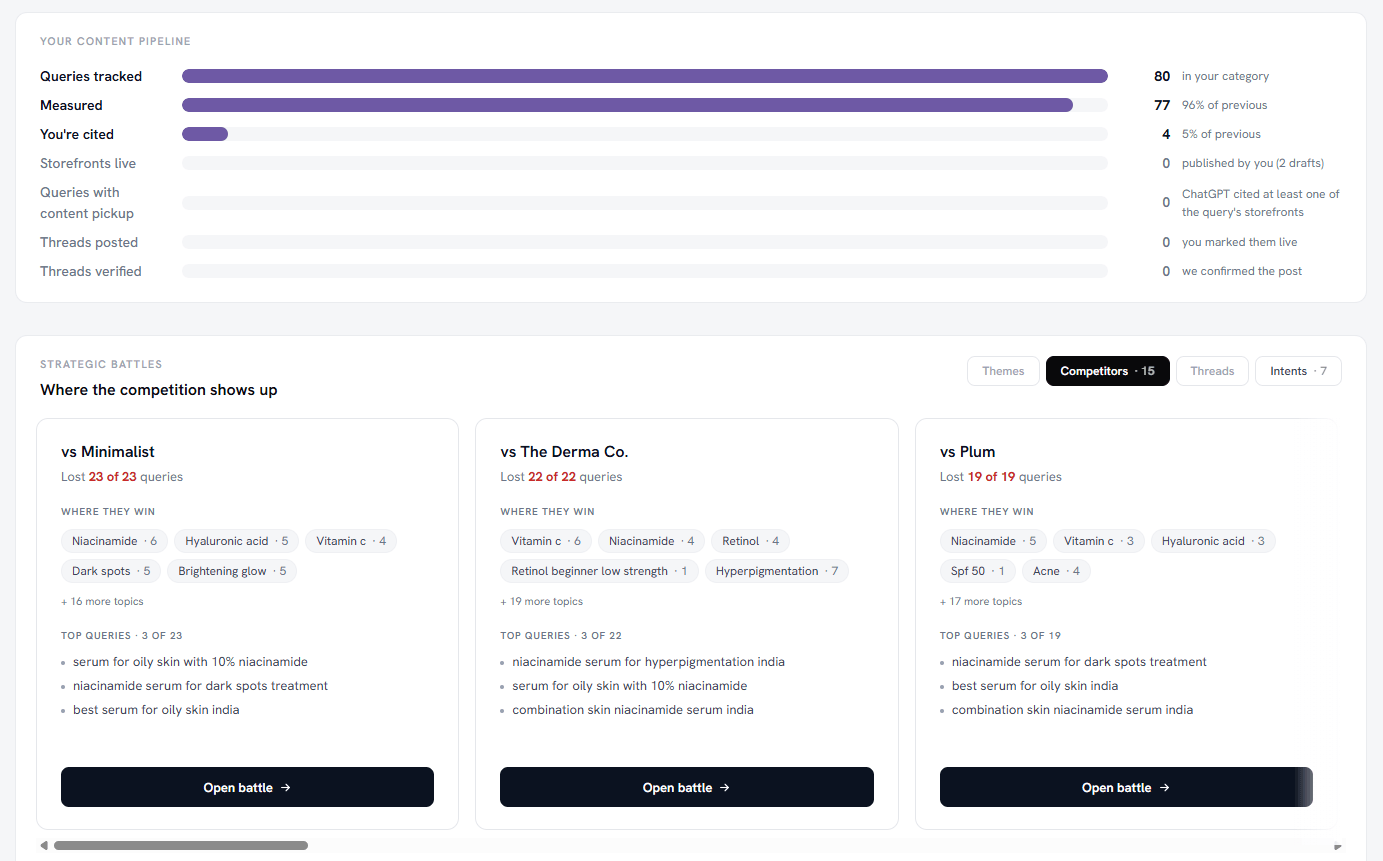The height and width of the screenshot is (861, 1383).
Task: Click 'published by you (2 drafts)' text
Action: point(1253,163)
